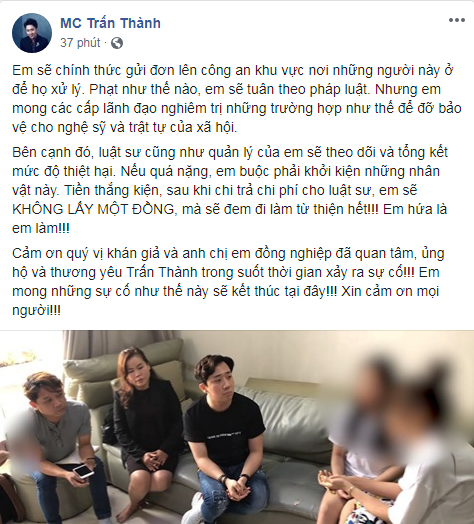Click the white smartphone held in the photo

pyautogui.click(x=84, y=471)
